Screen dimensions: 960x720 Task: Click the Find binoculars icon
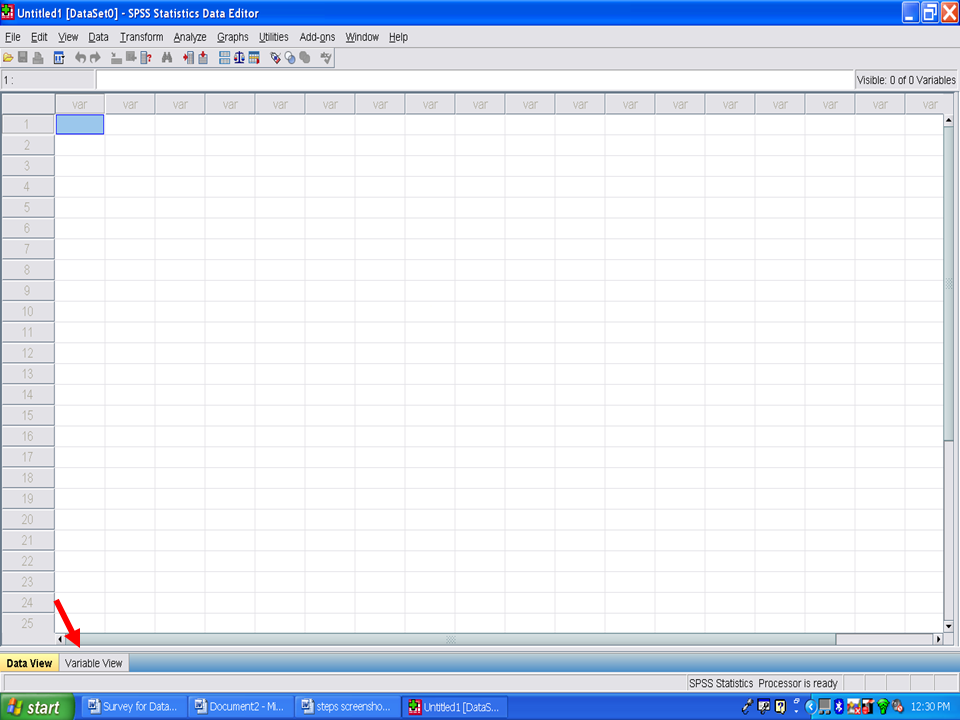click(x=167, y=58)
